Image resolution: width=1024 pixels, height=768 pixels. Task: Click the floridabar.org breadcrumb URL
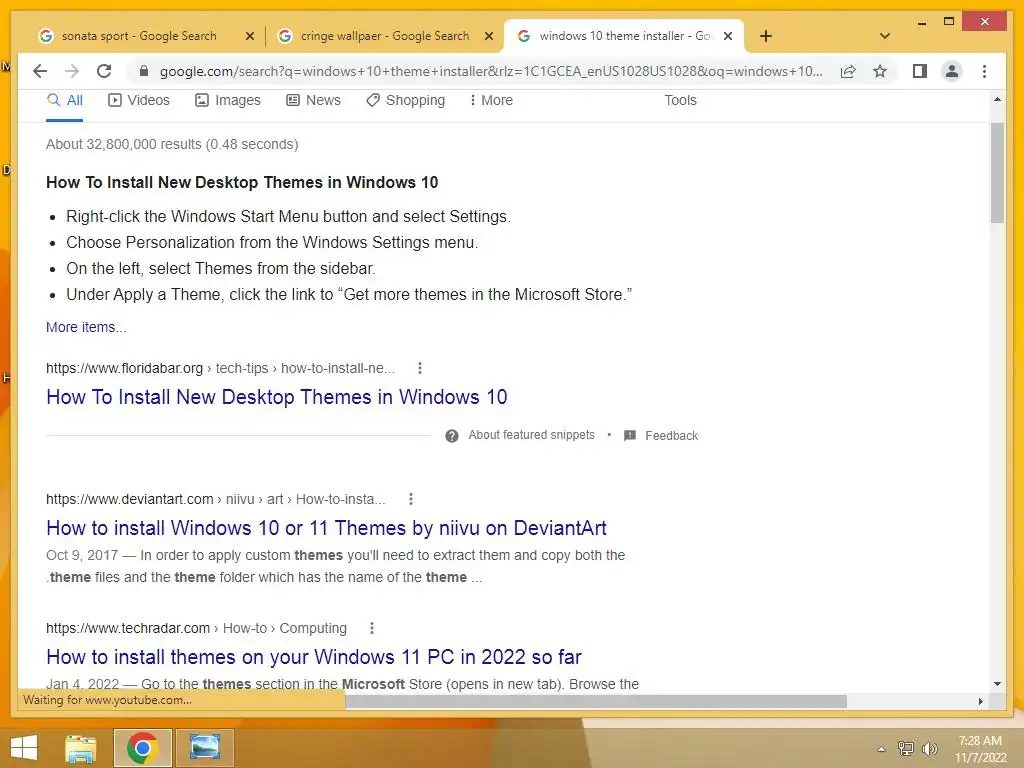[x=220, y=368]
